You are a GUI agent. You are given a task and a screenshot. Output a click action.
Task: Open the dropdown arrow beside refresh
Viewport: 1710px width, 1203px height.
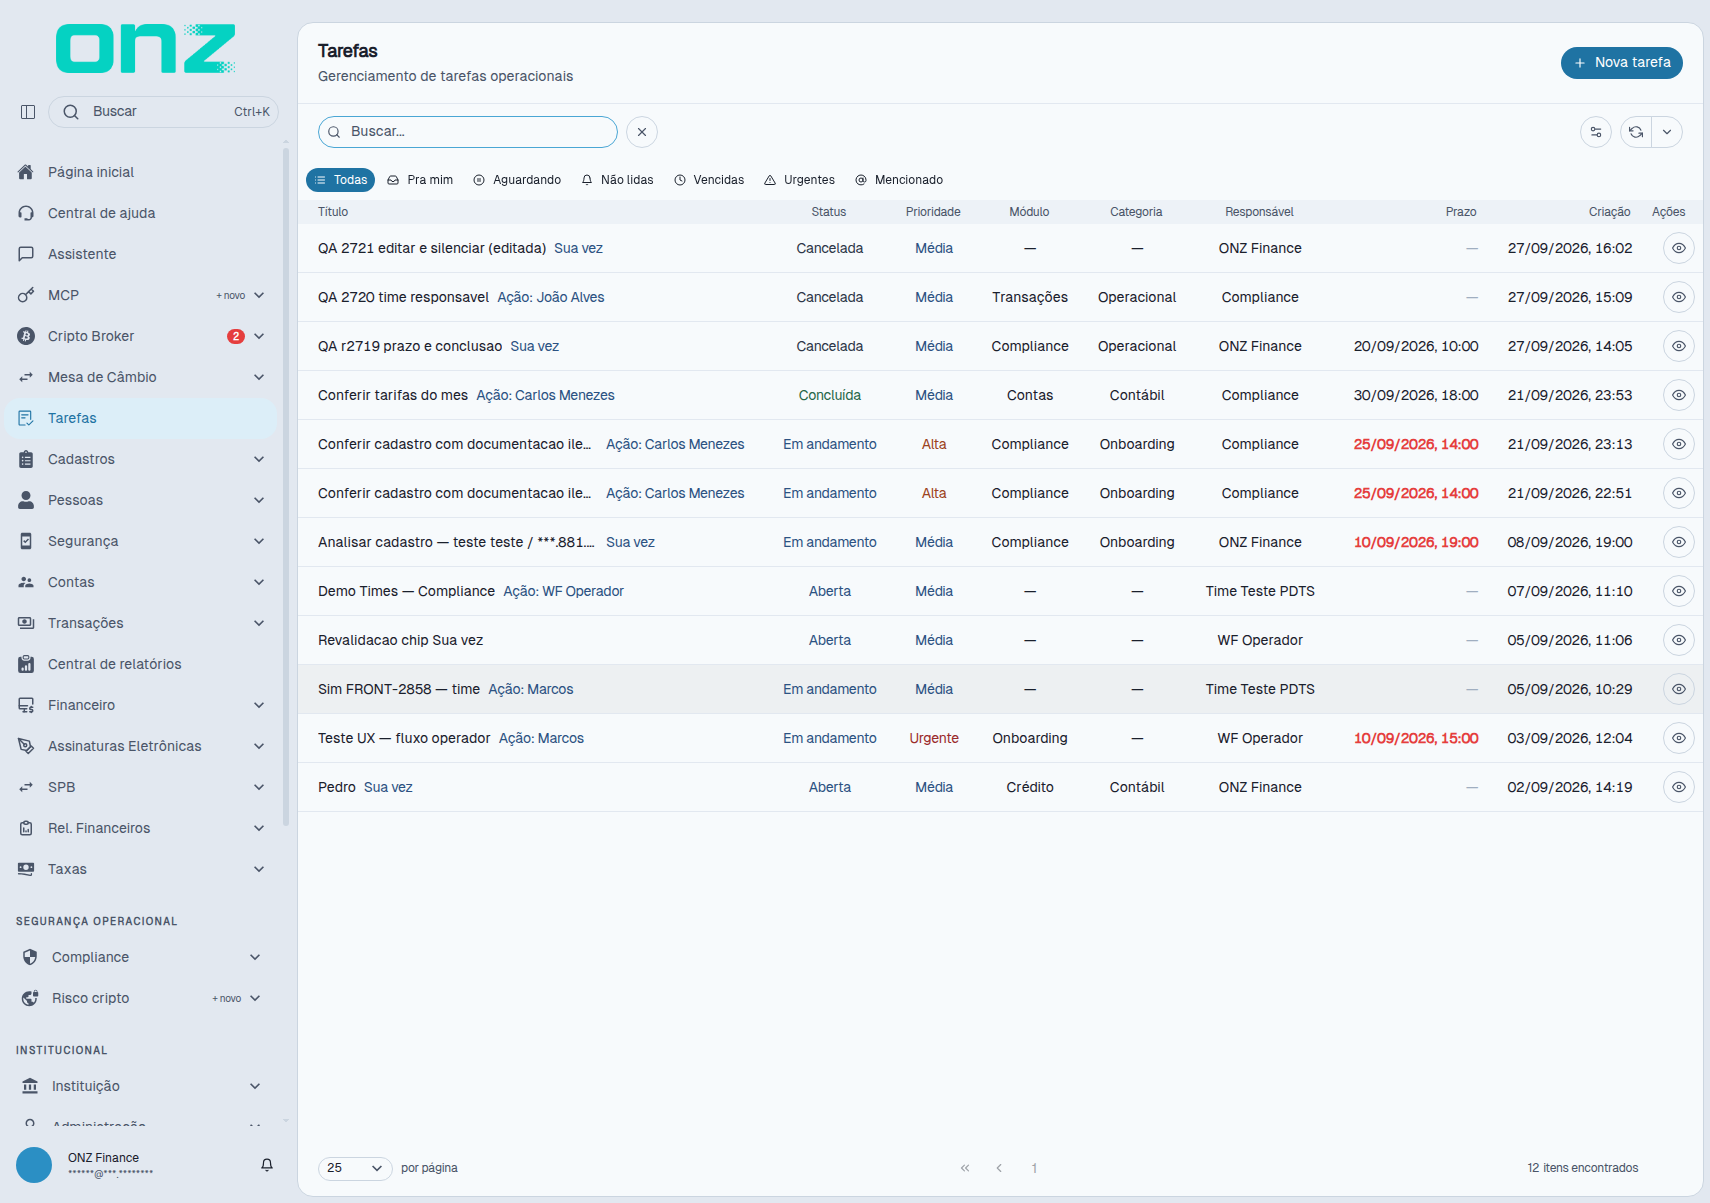point(1667,132)
